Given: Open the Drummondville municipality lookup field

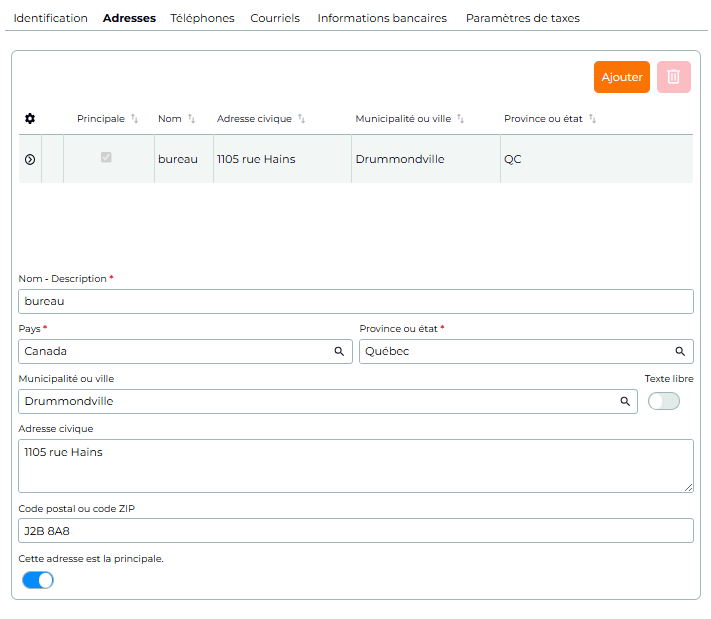Looking at the screenshot, I should pos(327,401).
